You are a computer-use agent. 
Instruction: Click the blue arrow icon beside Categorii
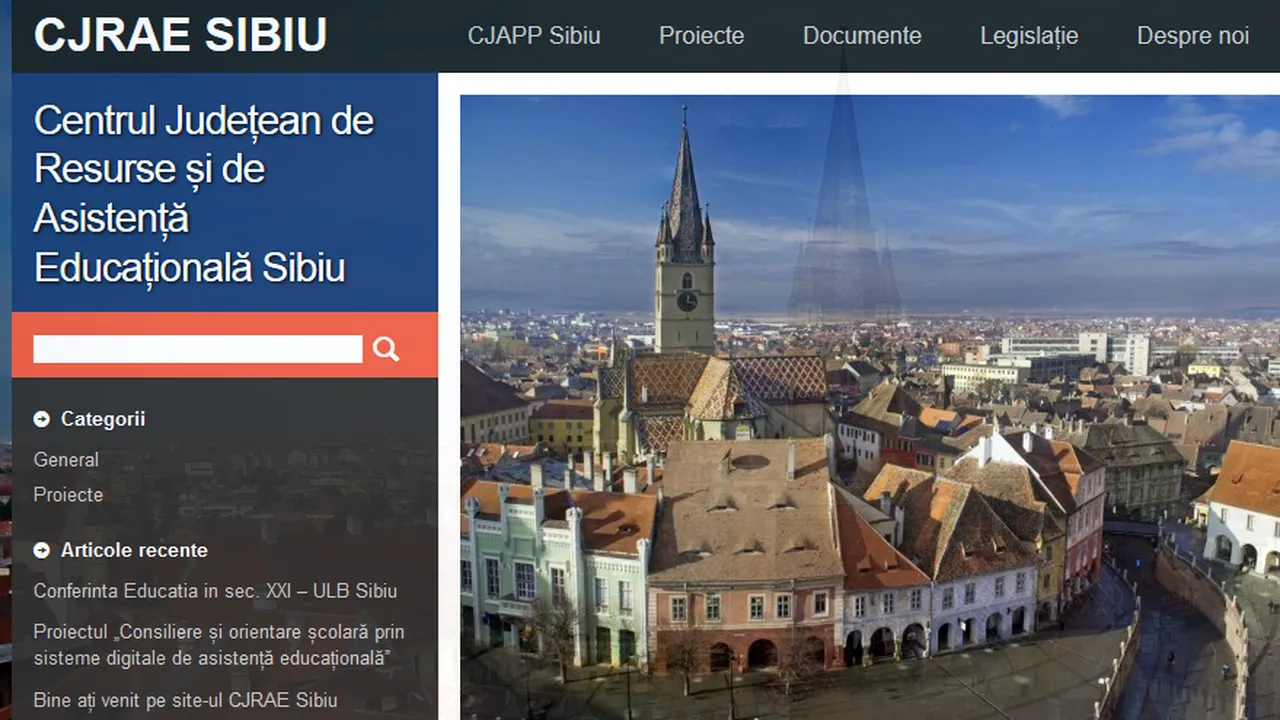click(41, 419)
